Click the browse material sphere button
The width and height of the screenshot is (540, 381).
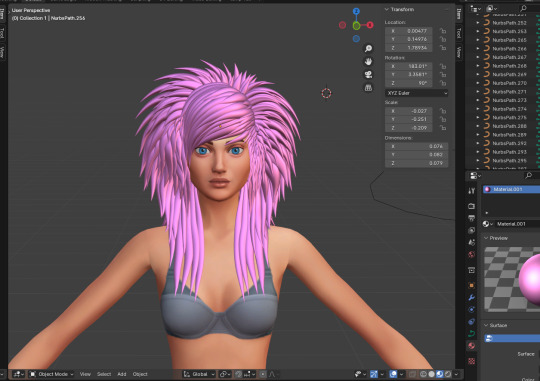(x=488, y=224)
